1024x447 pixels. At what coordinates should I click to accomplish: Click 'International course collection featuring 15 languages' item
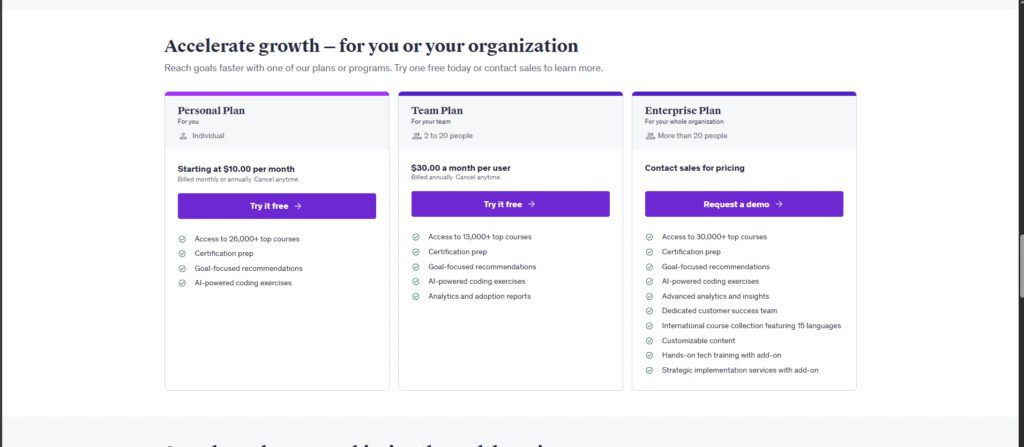pyautogui.click(x=751, y=326)
